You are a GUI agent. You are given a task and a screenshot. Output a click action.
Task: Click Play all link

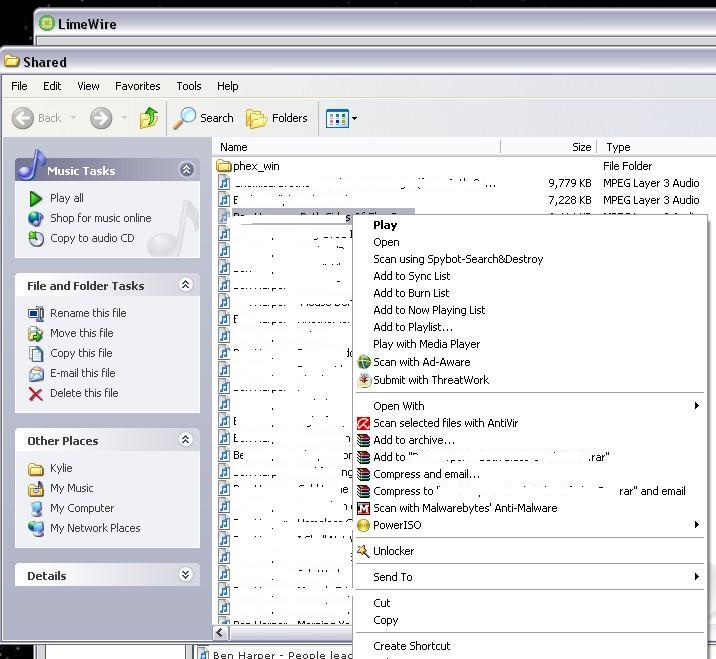[x=67, y=198]
